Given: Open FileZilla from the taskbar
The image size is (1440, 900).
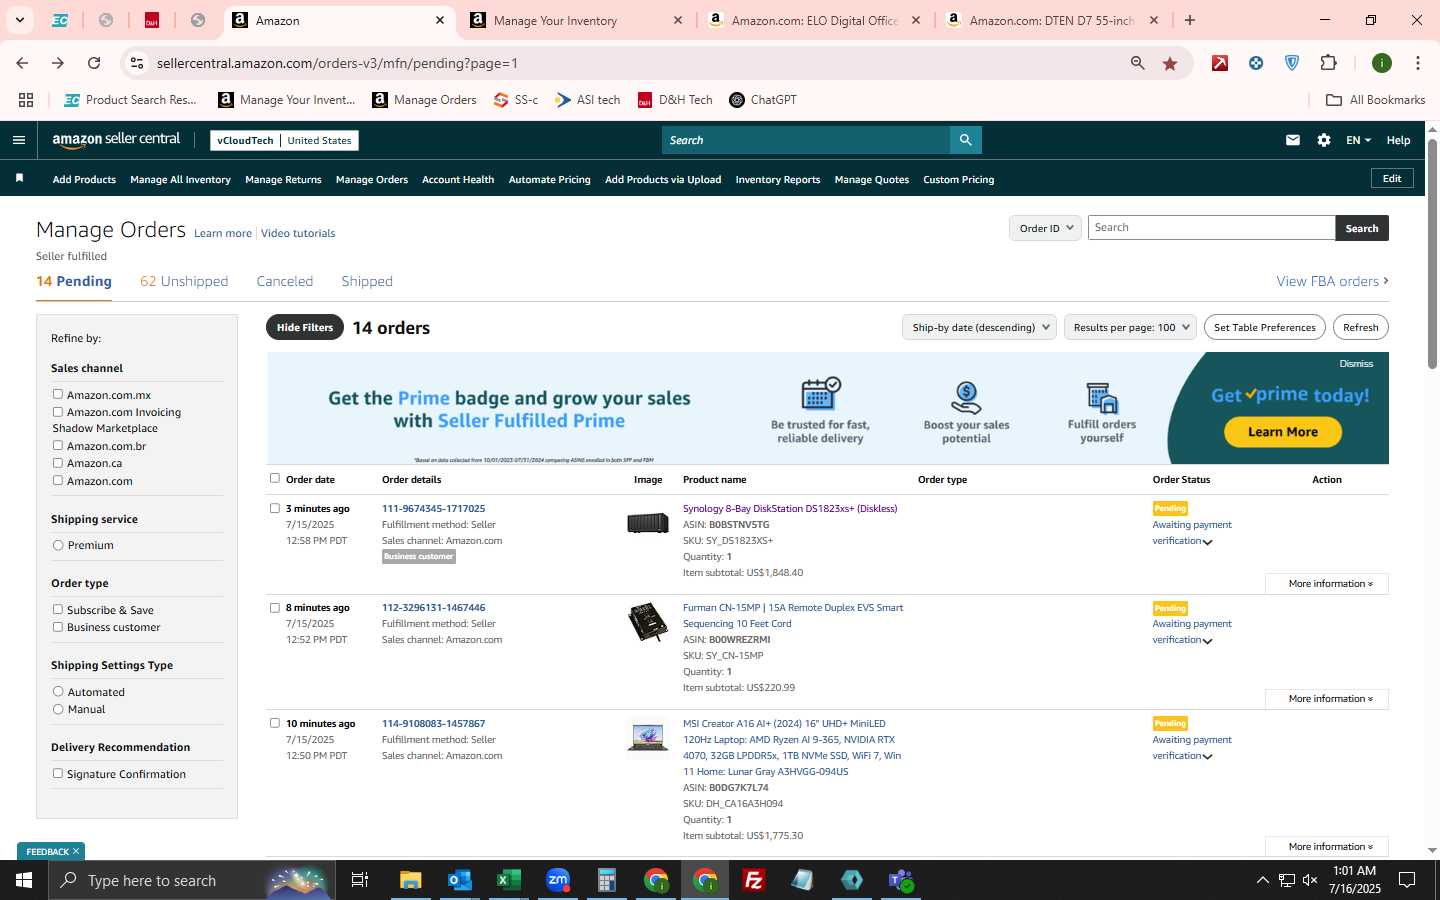Looking at the screenshot, I should pos(754,880).
